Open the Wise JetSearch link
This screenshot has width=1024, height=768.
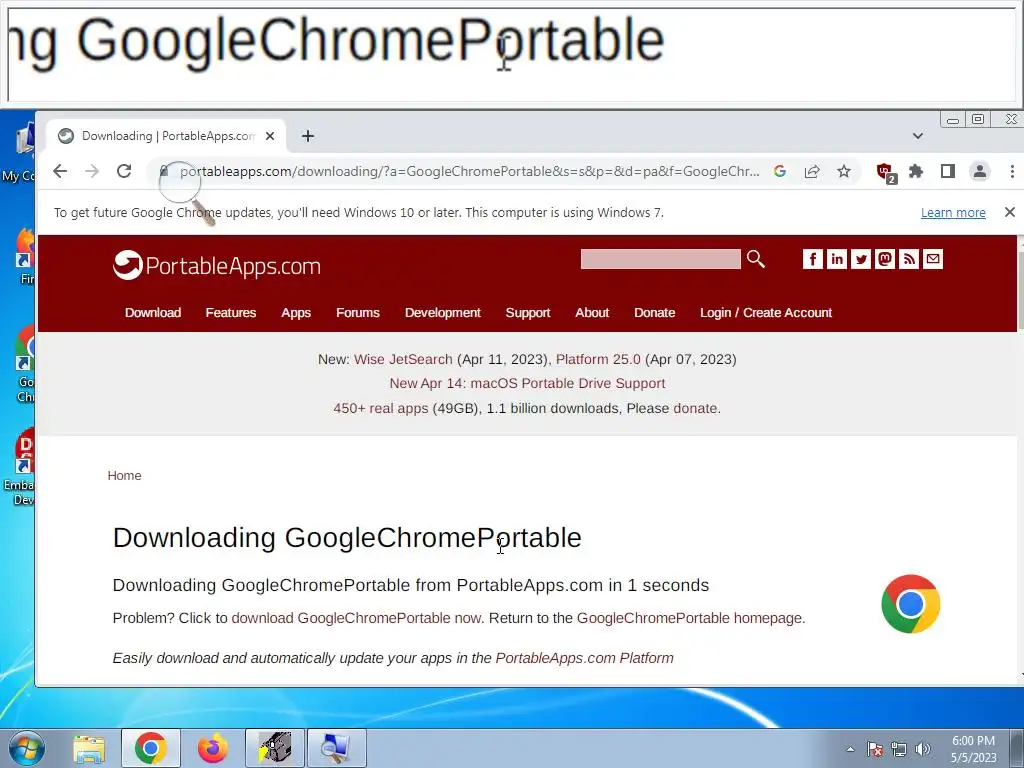[x=403, y=359]
